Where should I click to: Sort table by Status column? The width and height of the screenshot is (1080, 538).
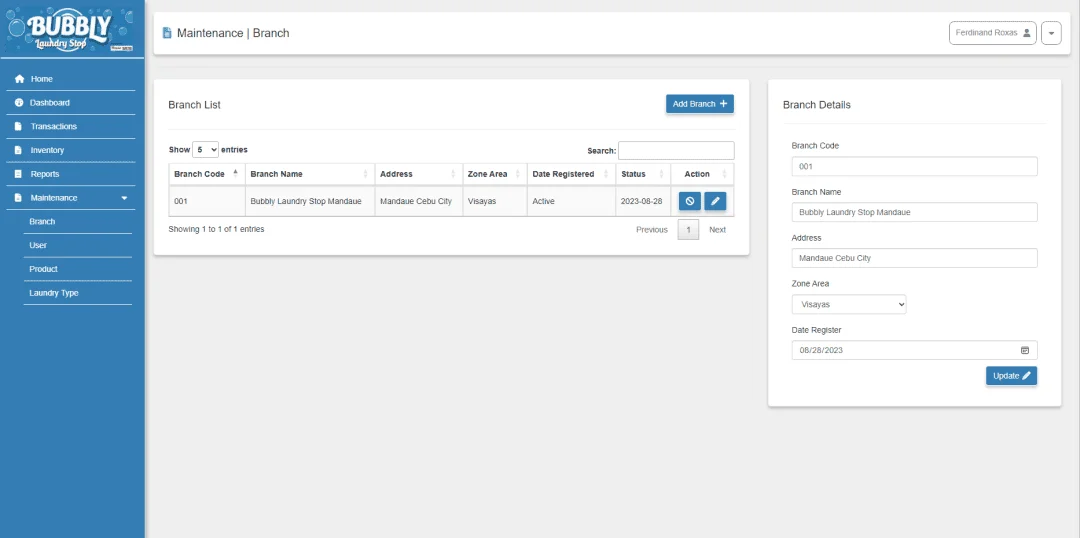coord(643,174)
